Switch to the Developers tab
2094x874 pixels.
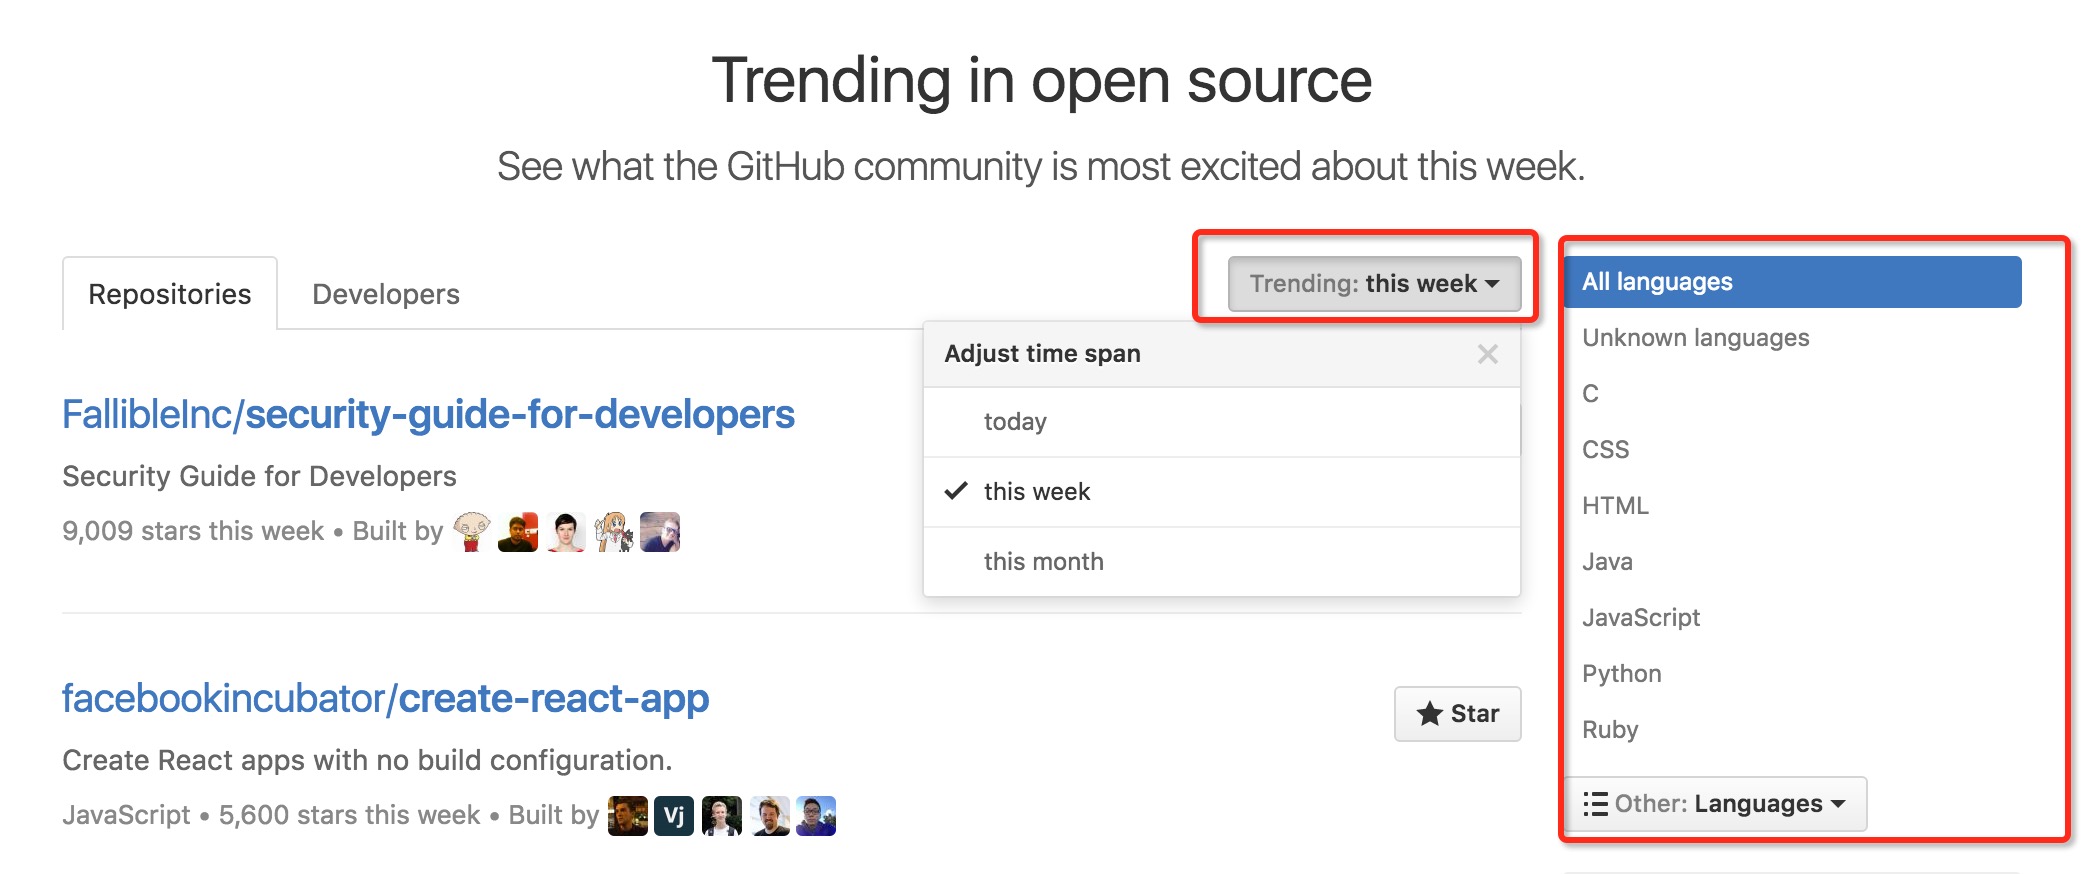point(386,294)
